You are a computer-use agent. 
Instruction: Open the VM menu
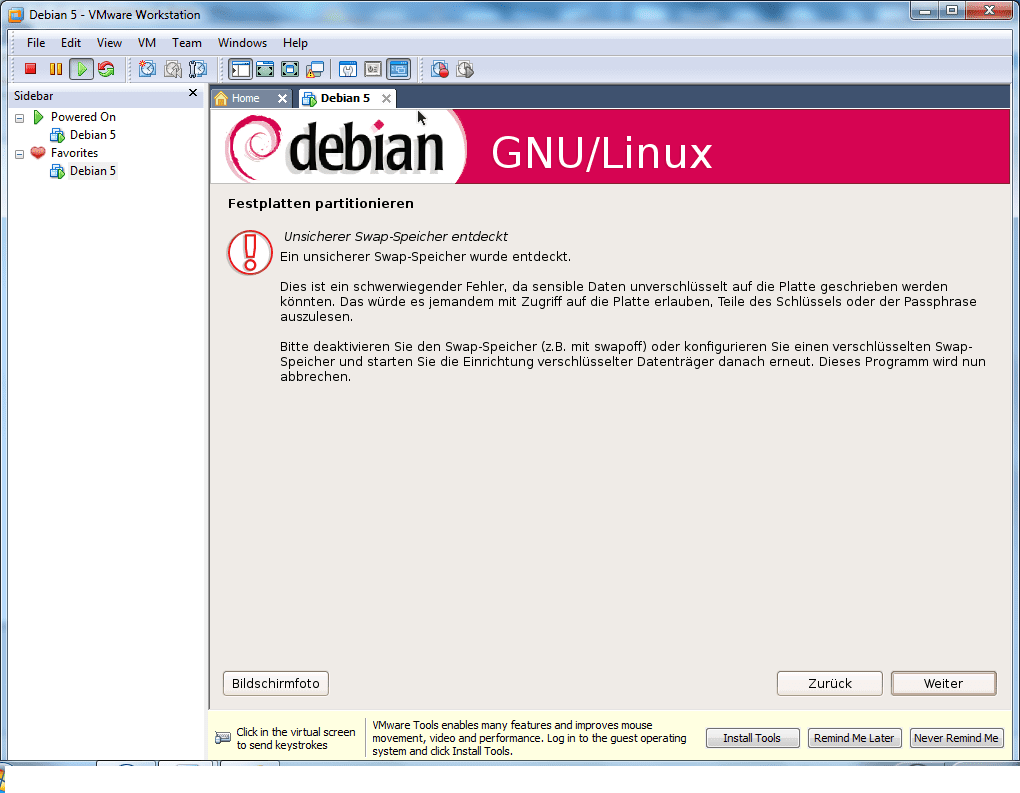(x=147, y=43)
